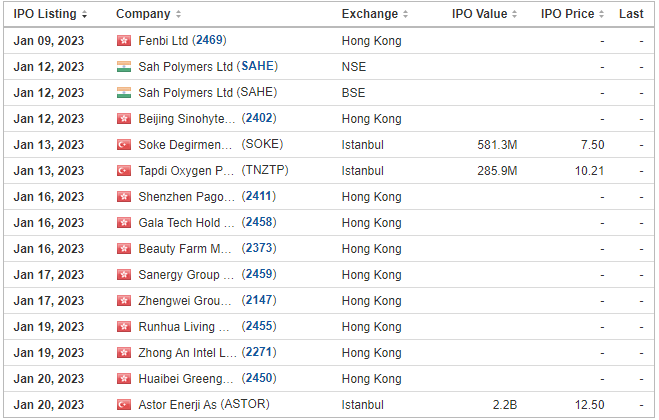The image size is (659, 420).
Task: Click Hong Kong flag beside Huaibei Greeng
Action: [124, 379]
